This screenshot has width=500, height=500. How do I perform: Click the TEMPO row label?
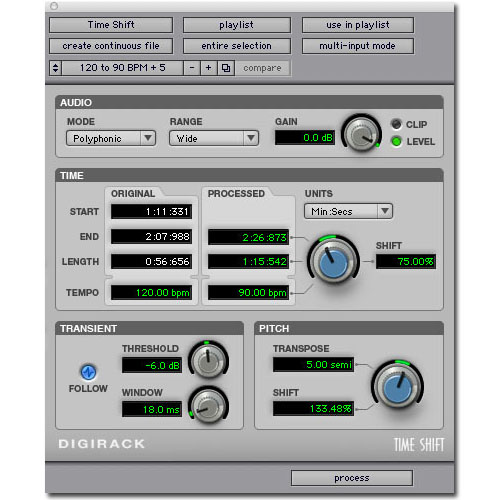point(82,293)
